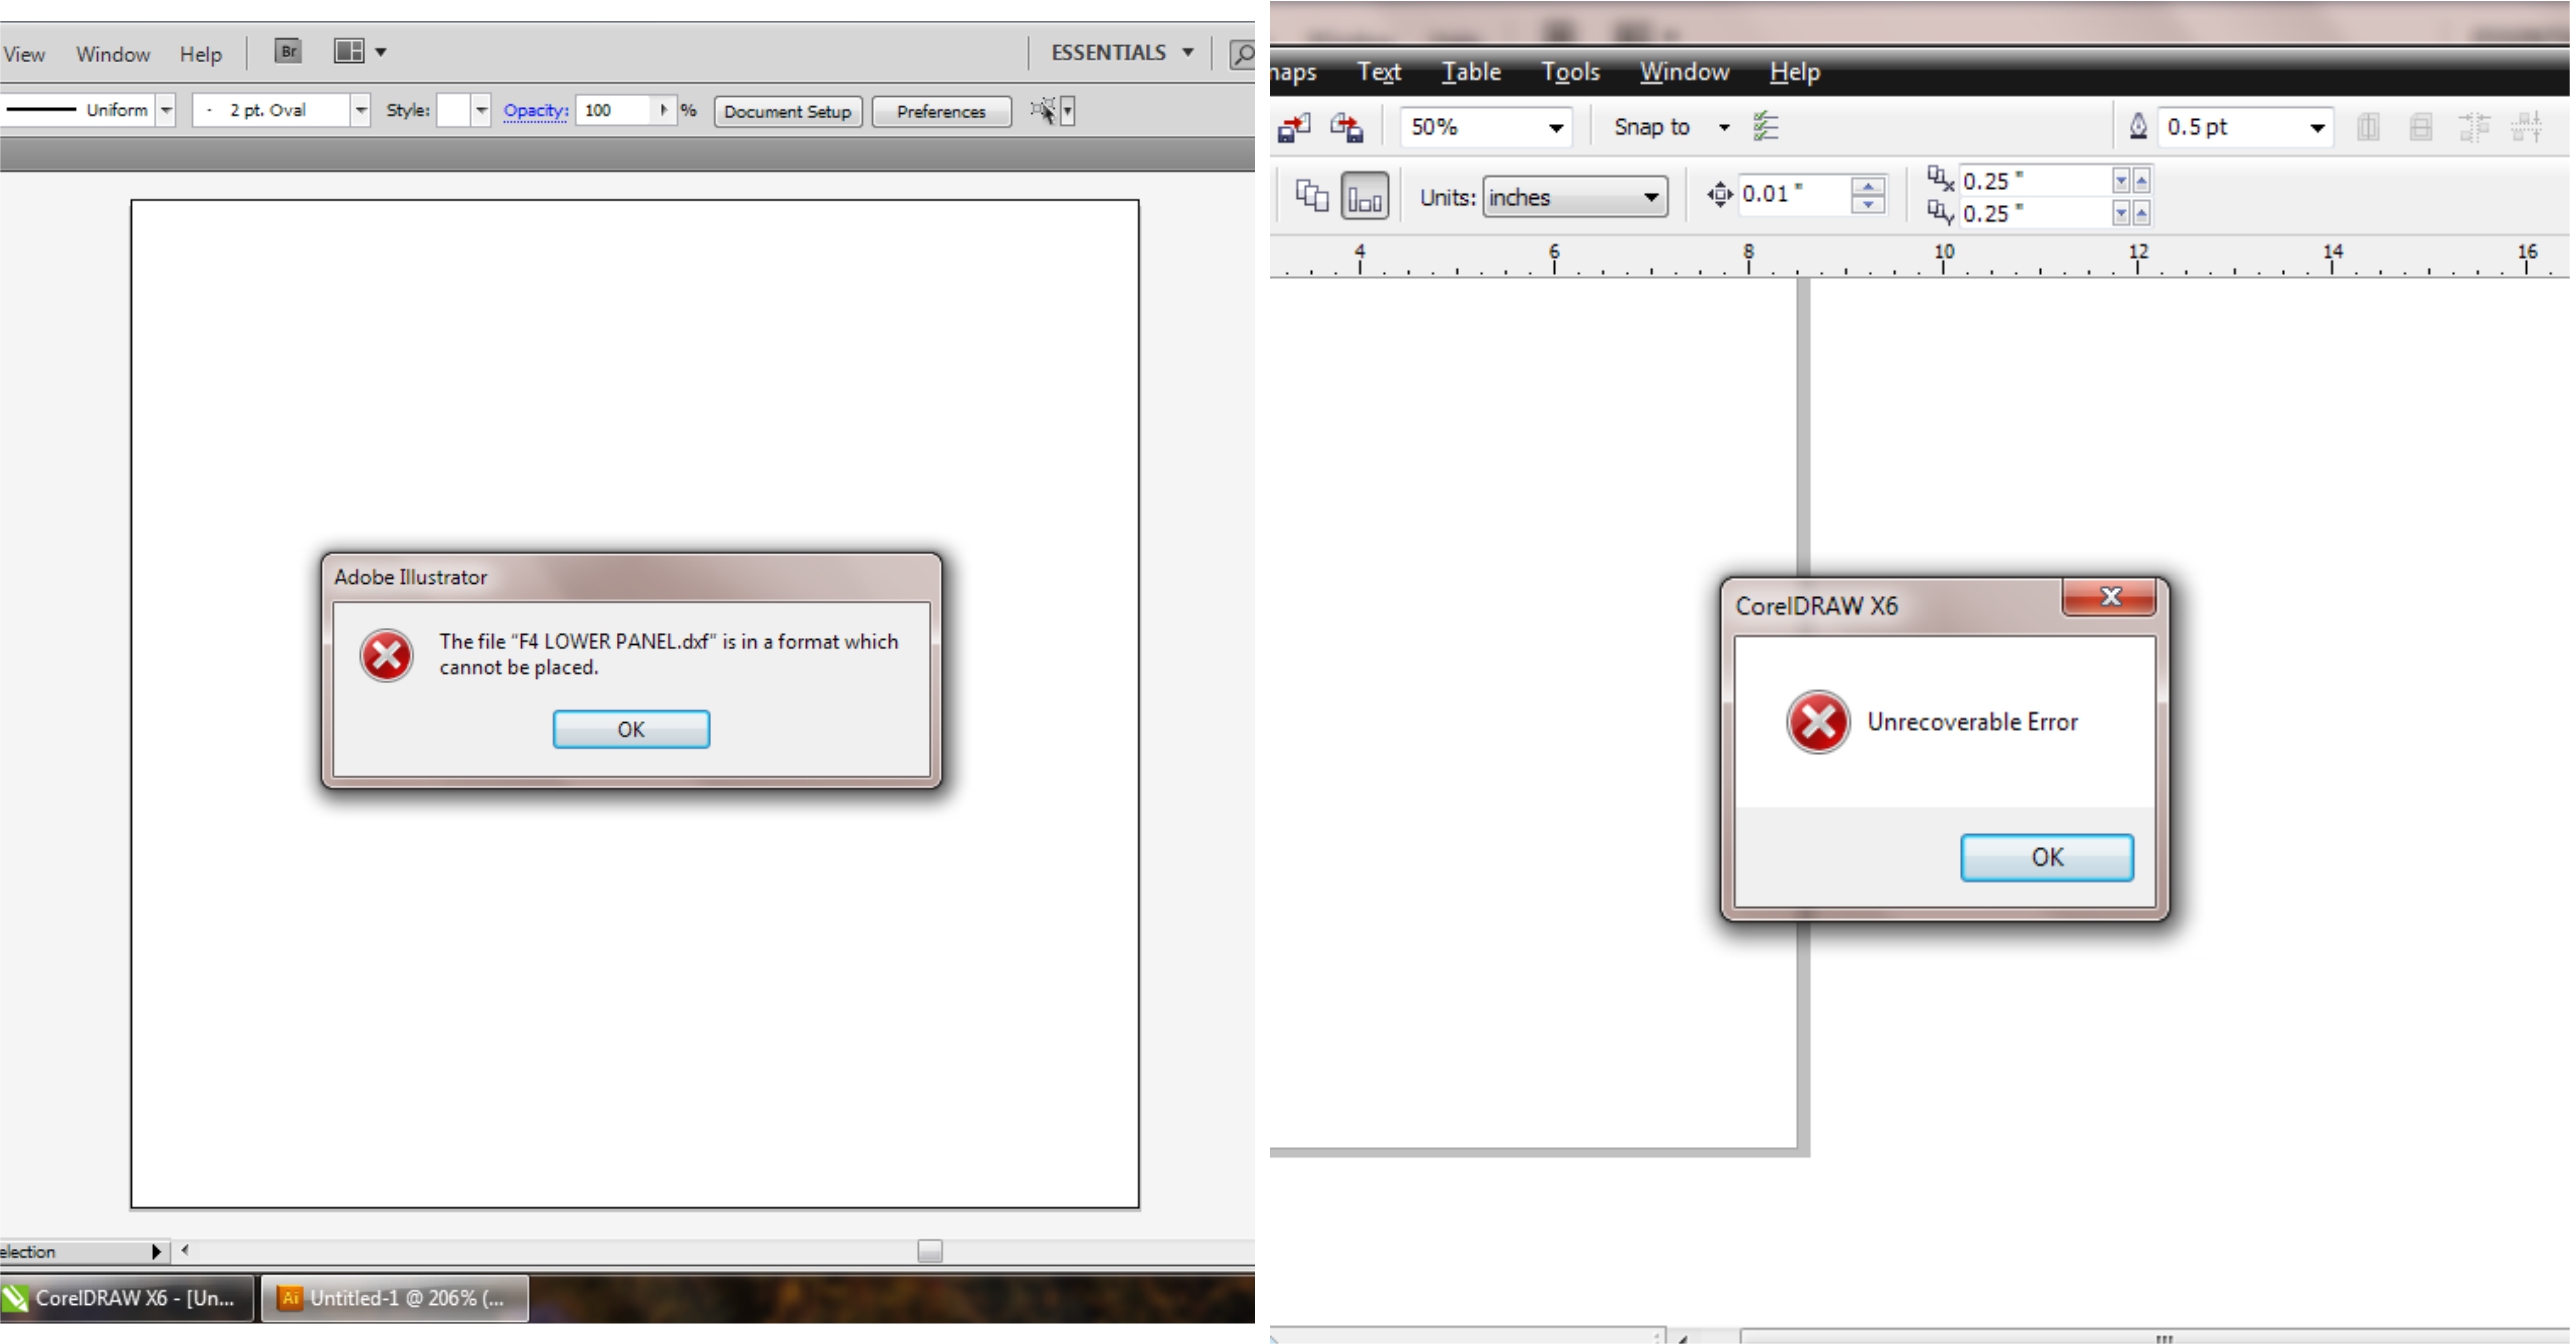Toggle the all pages button beside Units
2570x1344 pixels.
click(x=1311, y=195)
